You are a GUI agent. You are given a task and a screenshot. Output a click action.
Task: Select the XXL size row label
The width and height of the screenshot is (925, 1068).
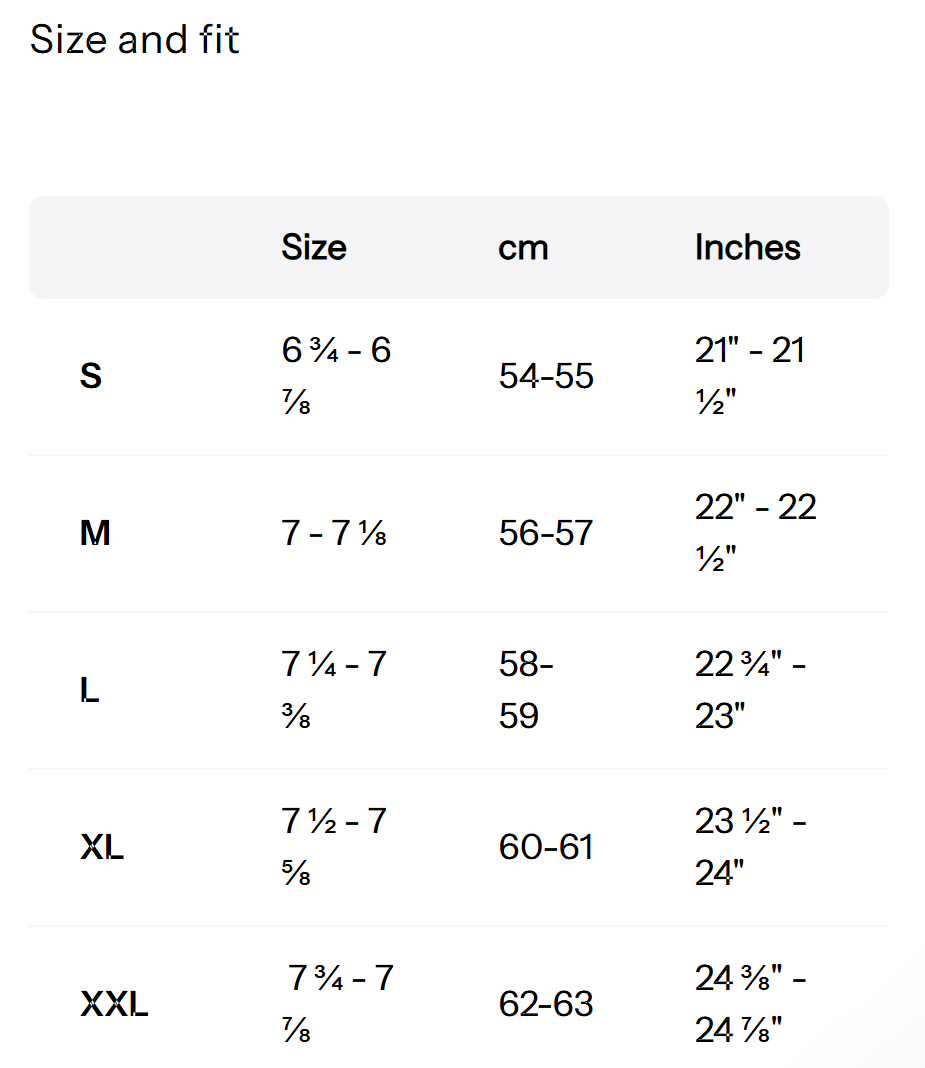pos(114,1004)
